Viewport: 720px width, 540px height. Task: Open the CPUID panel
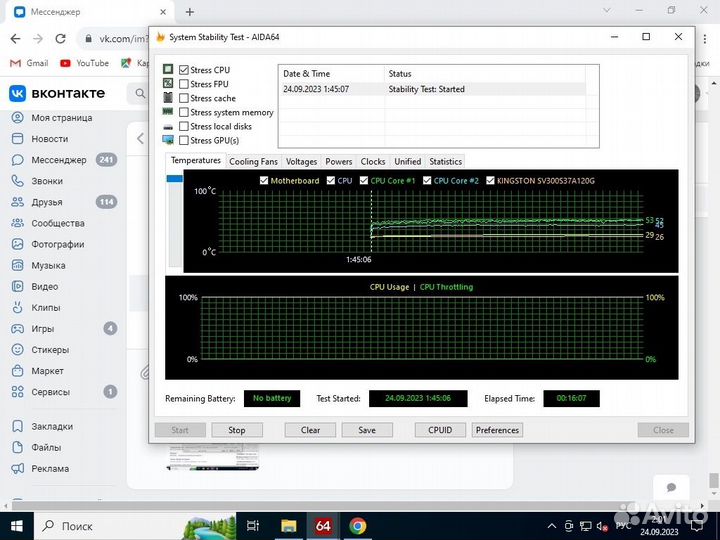pyautogui.click(x=440, y=430)
